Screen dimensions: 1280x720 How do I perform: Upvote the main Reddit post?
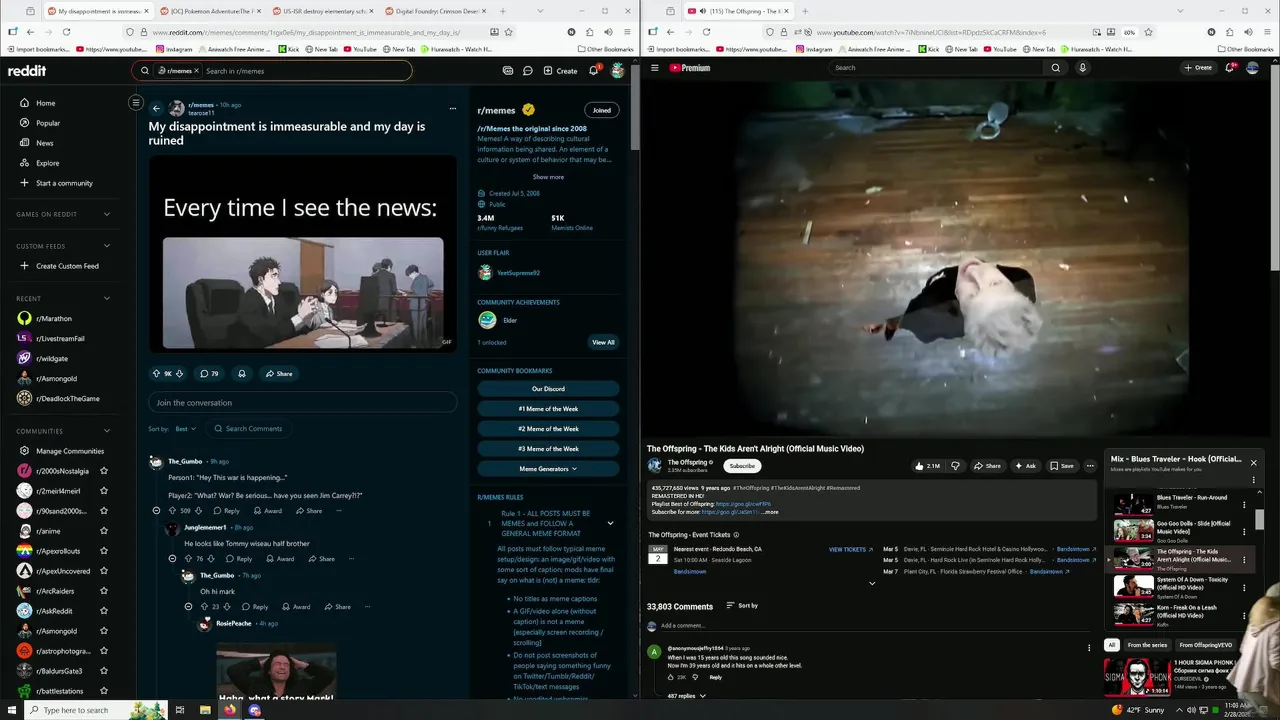(x=156, y=373)
